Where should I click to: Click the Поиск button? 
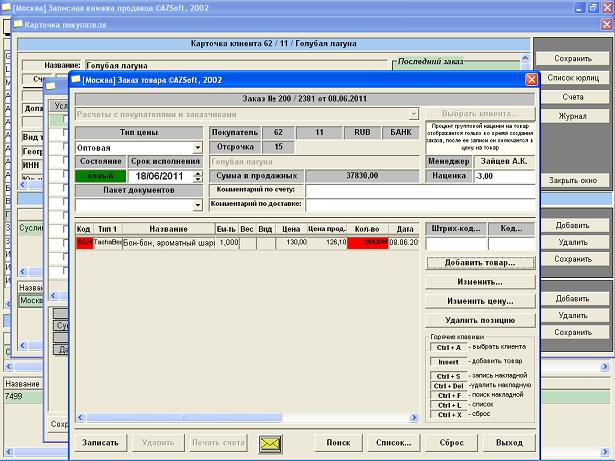[338, 443]
